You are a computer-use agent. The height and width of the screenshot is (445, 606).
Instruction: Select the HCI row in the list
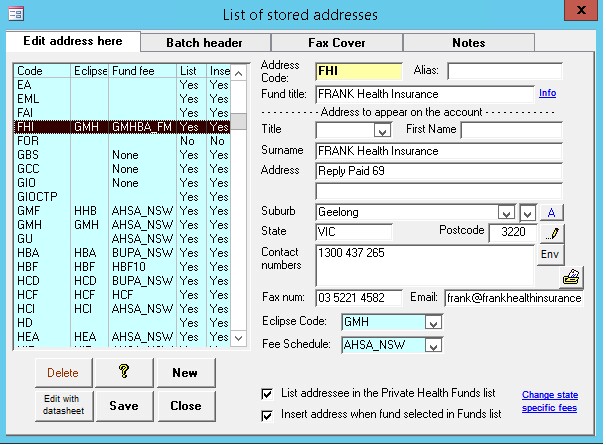click(x=122, y=309)
